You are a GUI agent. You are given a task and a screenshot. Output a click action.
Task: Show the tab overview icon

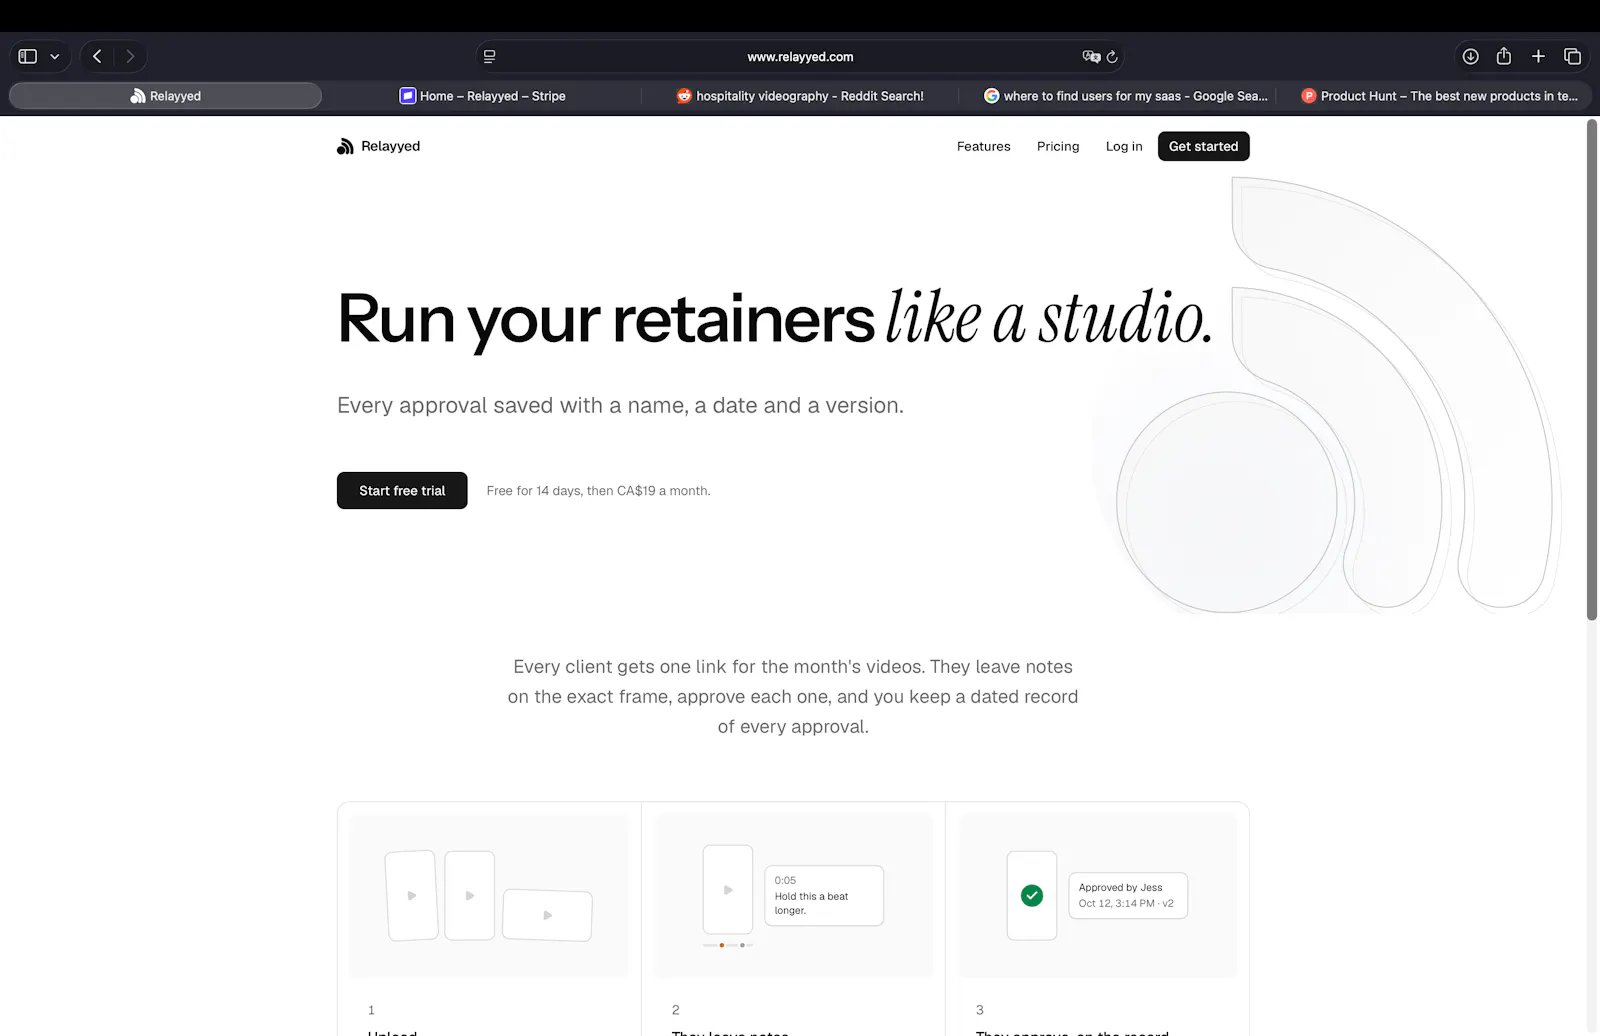click(x=1572, y=57)
